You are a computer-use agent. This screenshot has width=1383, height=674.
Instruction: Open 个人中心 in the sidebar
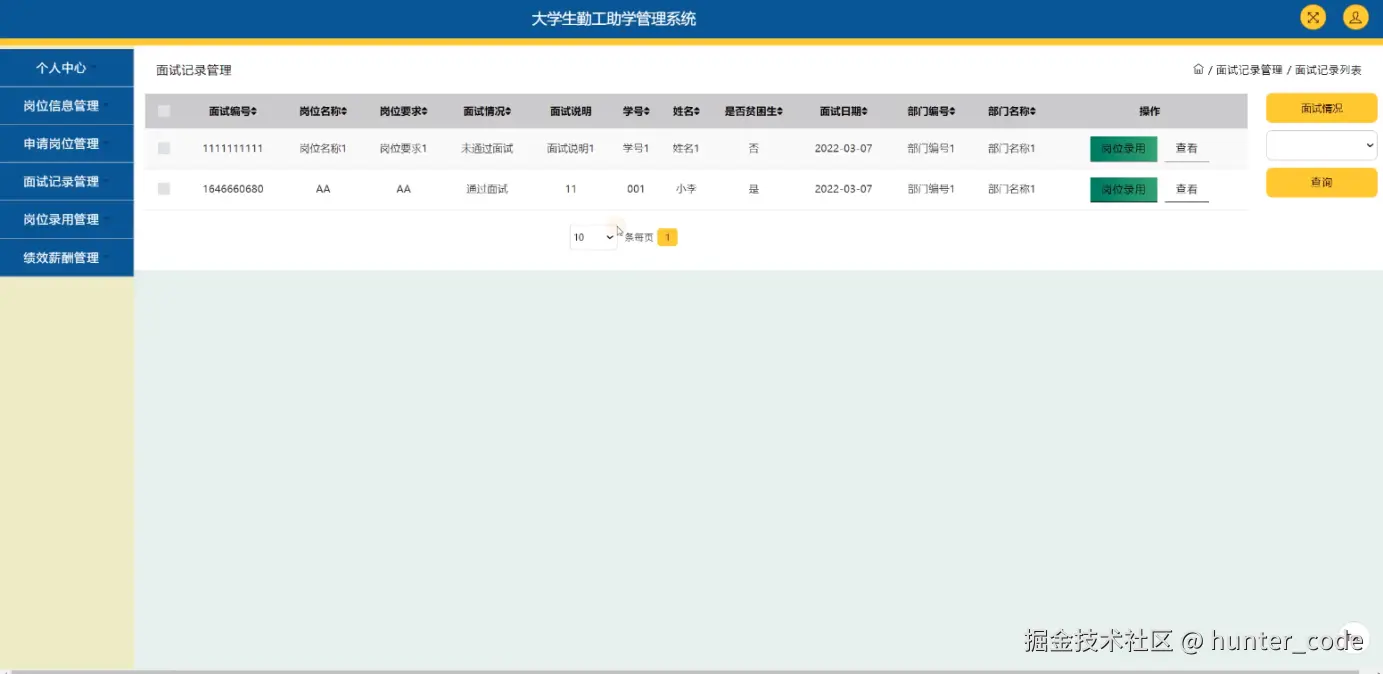[x=66, y=68]
